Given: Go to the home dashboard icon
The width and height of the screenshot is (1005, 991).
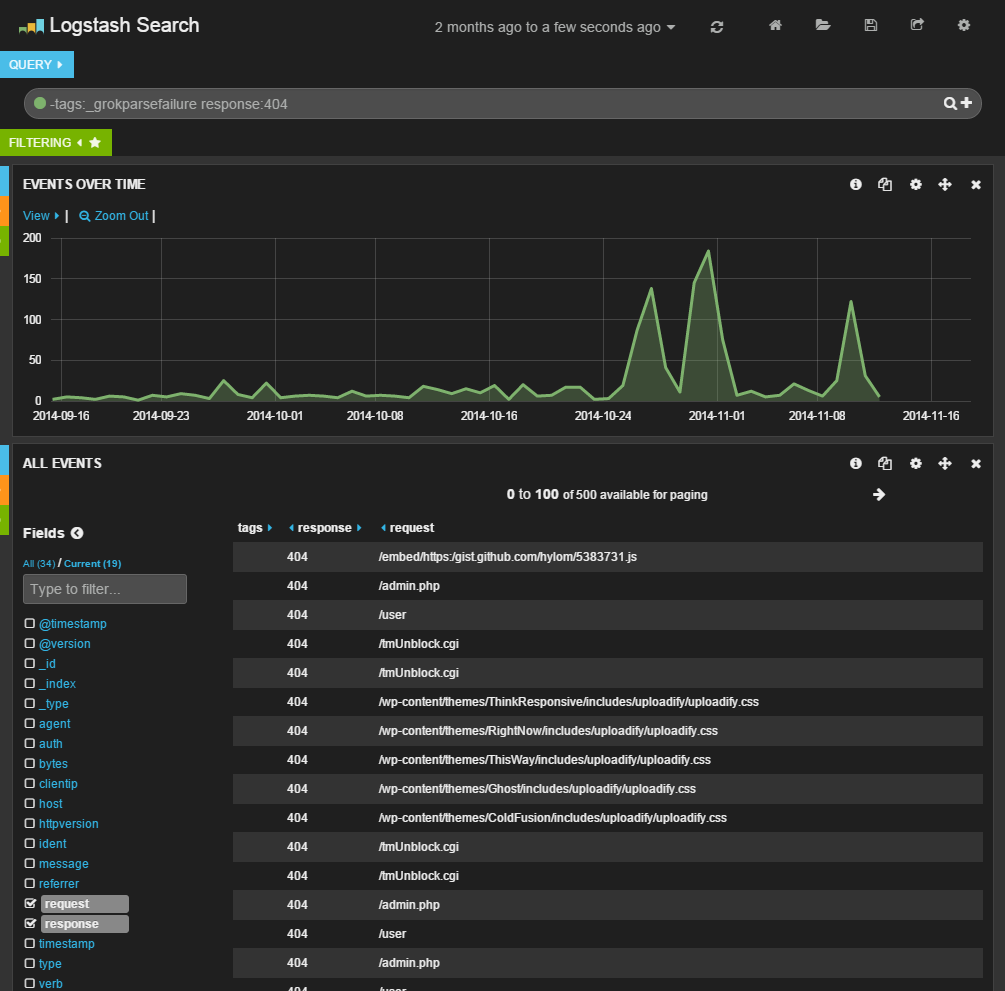Looking at the screenshot, I should point(775,26).
